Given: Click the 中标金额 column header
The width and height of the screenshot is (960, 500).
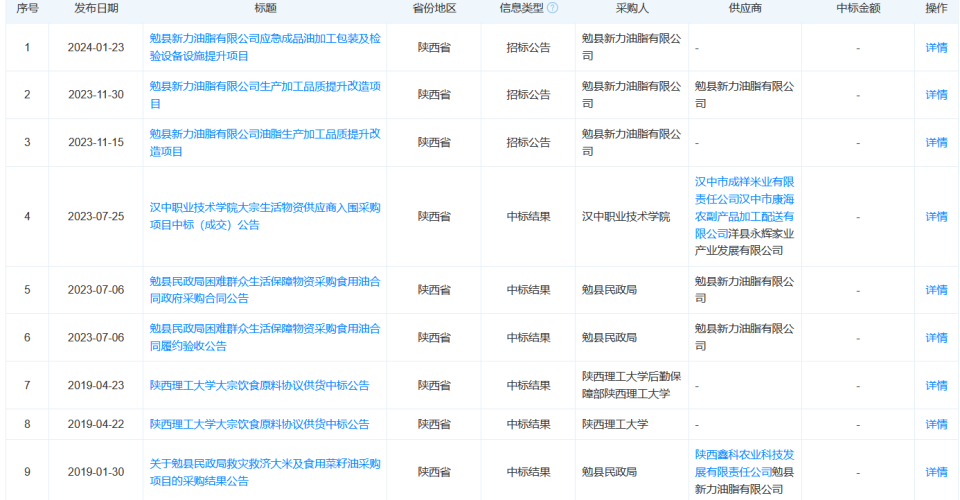Looking at the screenshot, I should pos(858,8).
